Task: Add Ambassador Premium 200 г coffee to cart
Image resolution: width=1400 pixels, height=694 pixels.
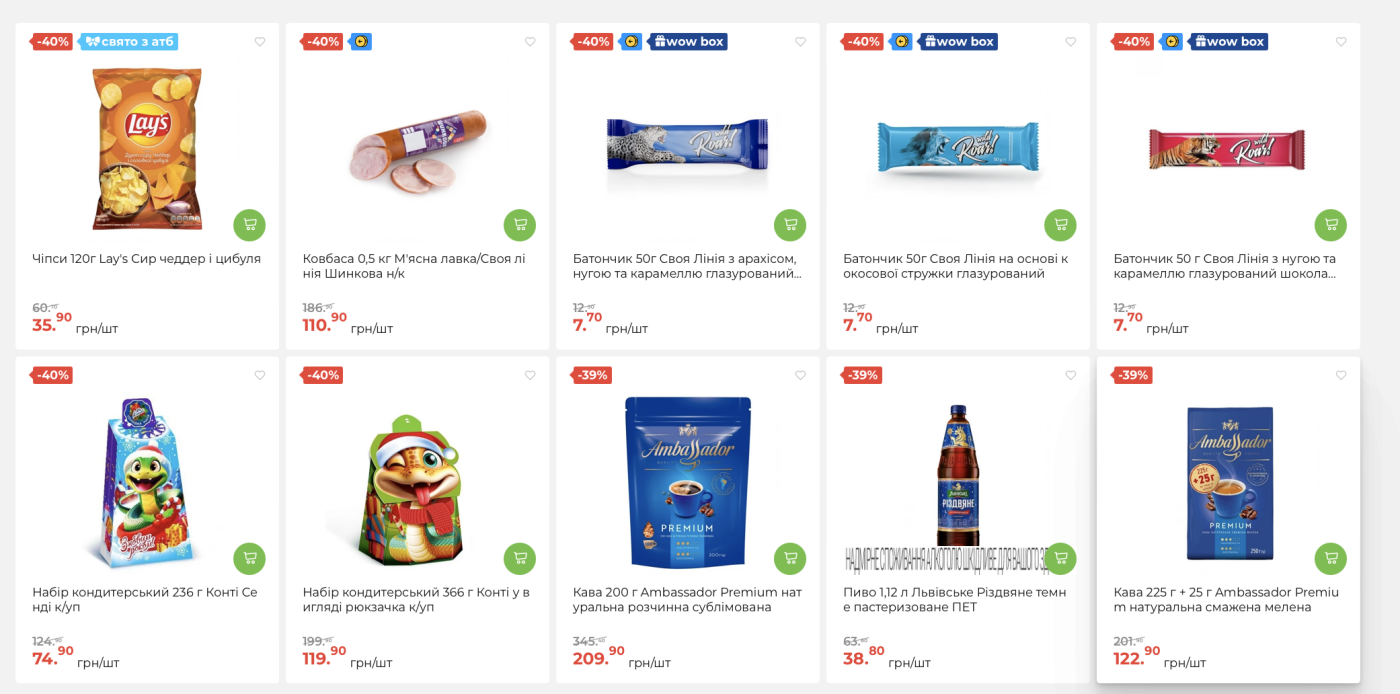Action: click(790, 559)
